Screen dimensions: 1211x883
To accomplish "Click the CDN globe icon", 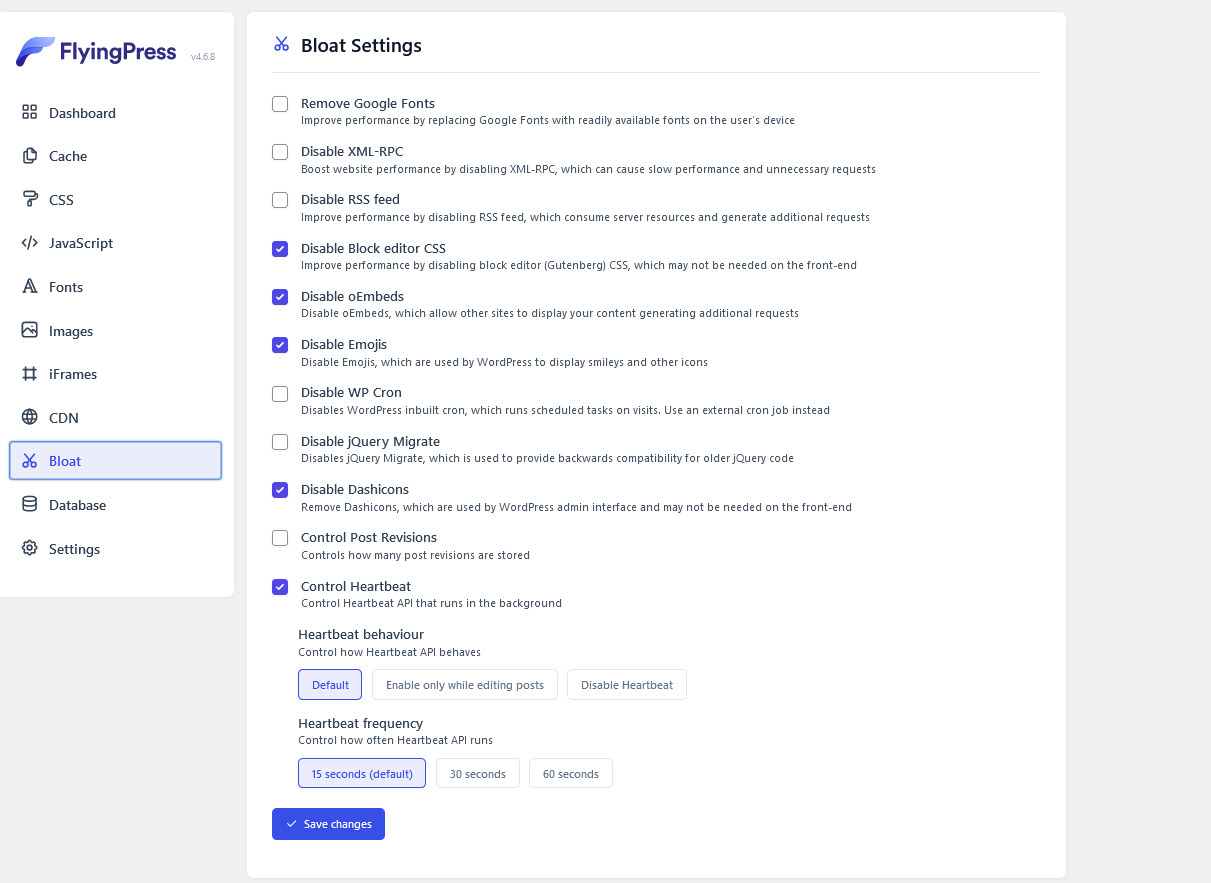I will (x=30, y=417).
